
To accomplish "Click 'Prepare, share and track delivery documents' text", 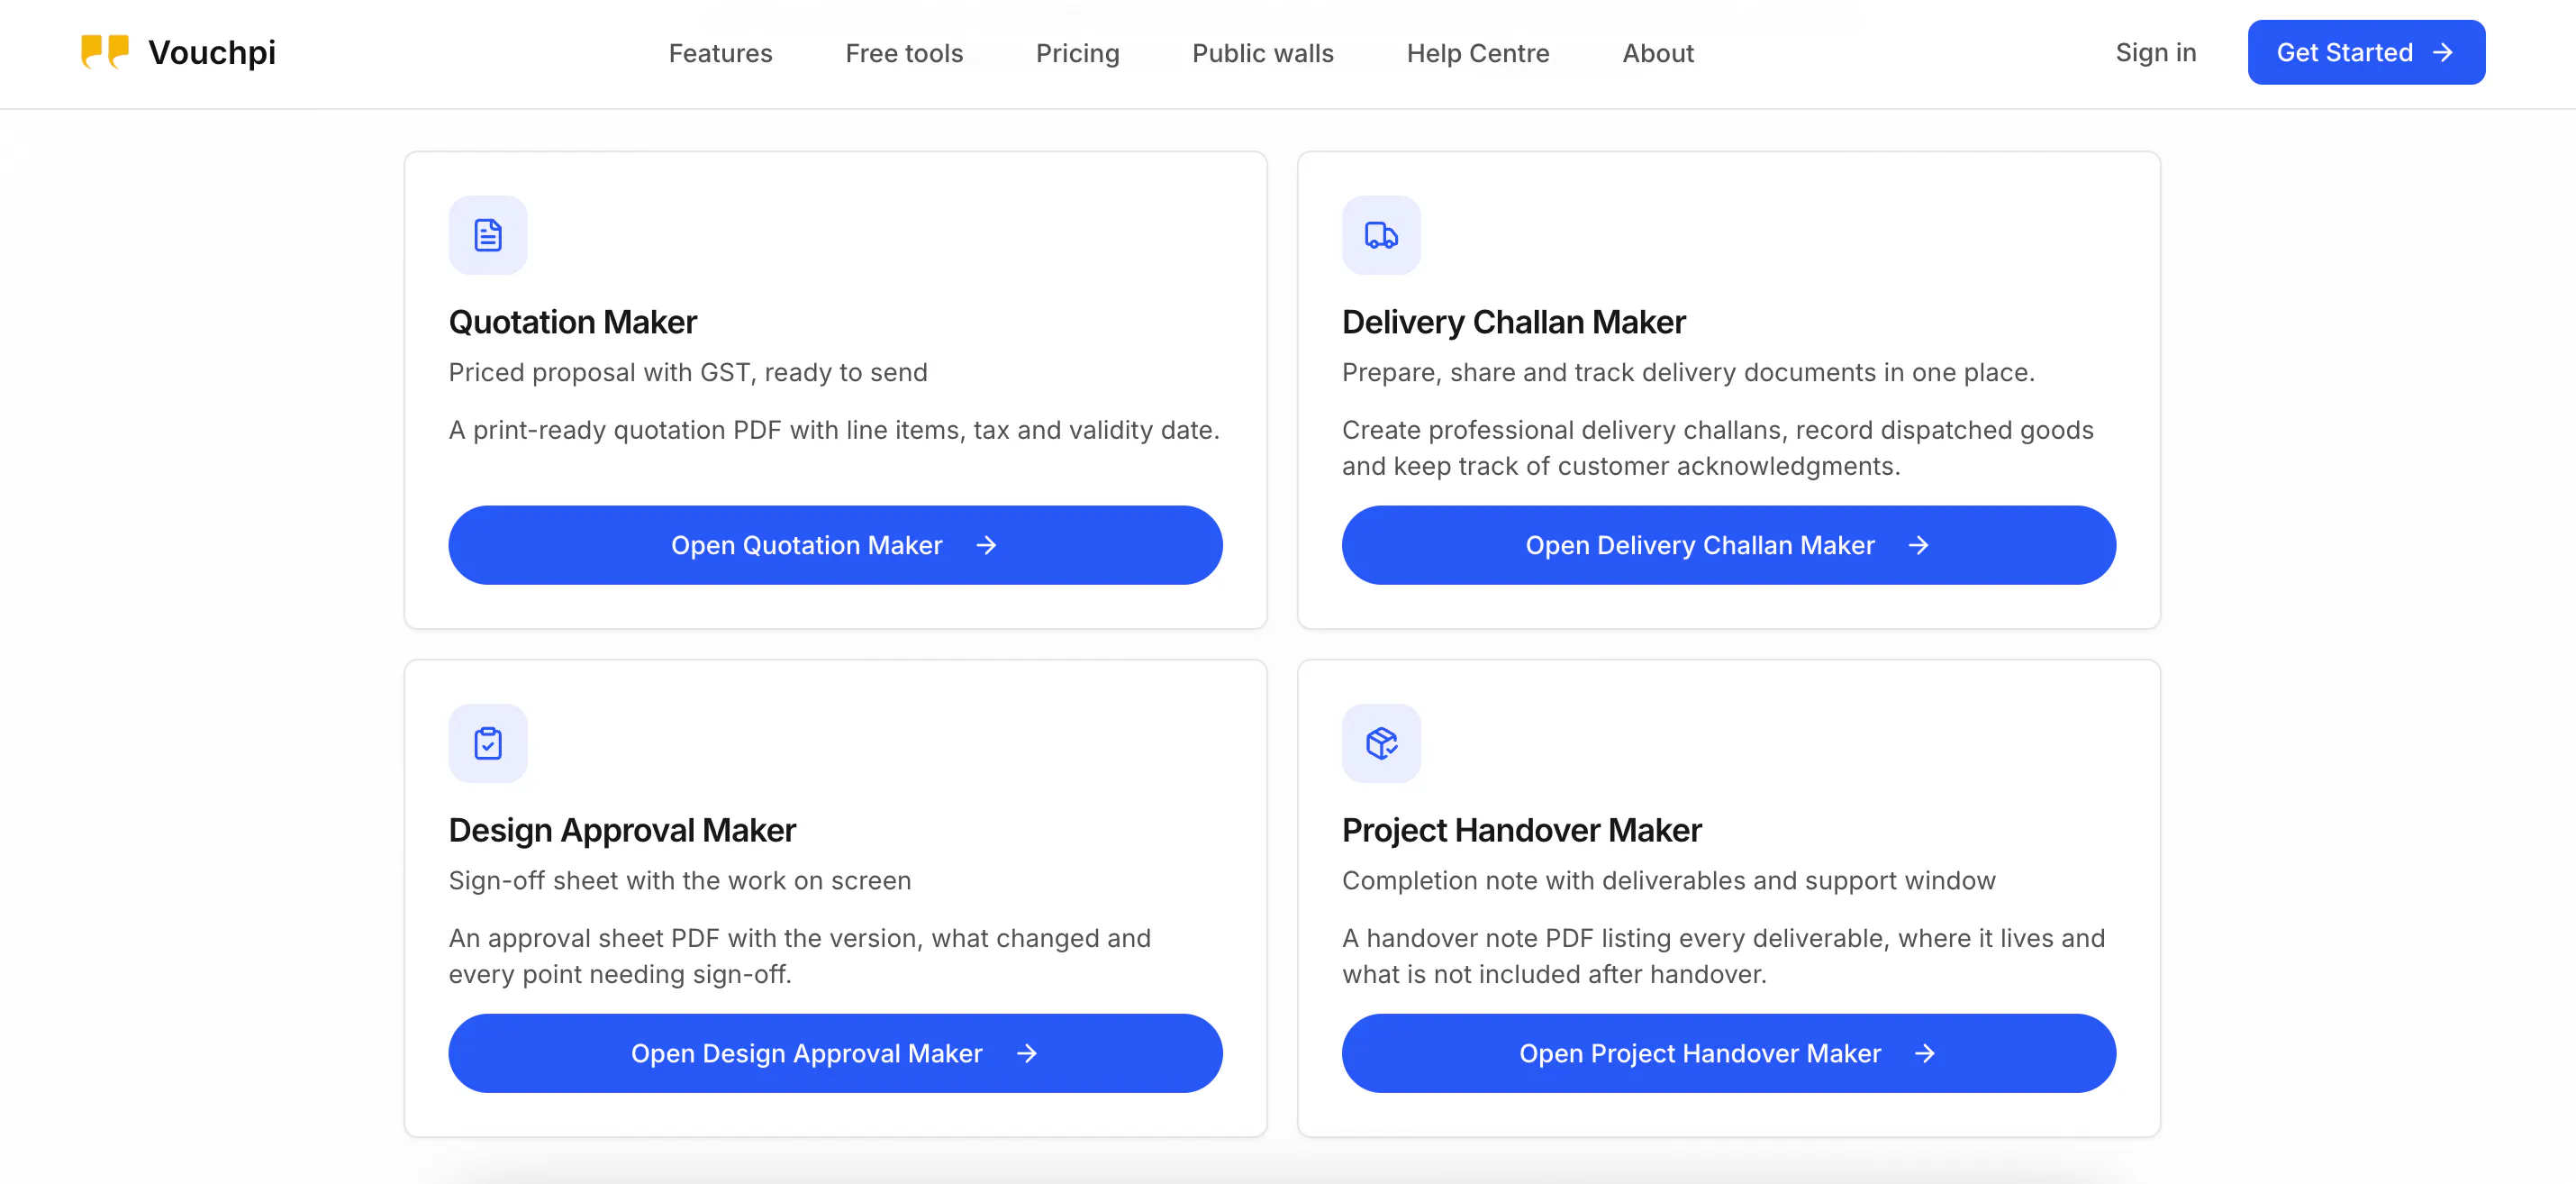I will (x=1688, y=372).
